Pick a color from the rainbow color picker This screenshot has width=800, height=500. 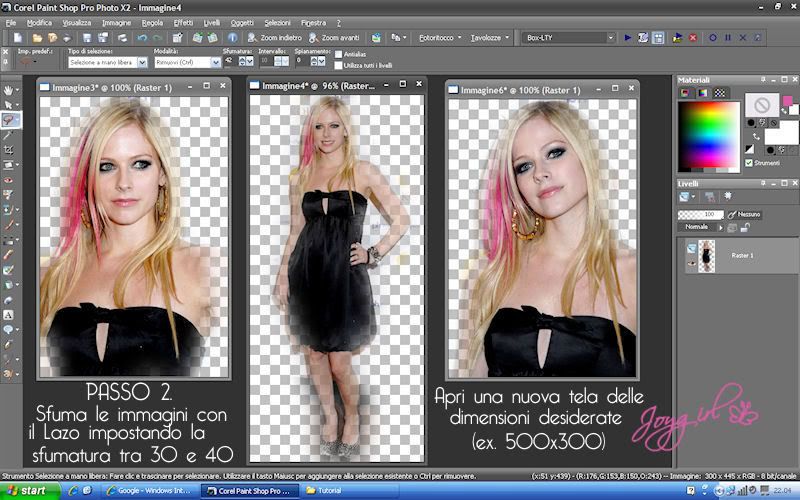point(708,135)
